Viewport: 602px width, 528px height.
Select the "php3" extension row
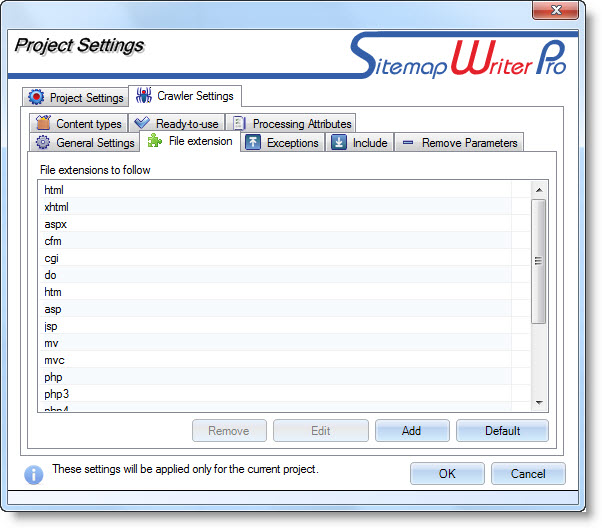tap(284, 394)
